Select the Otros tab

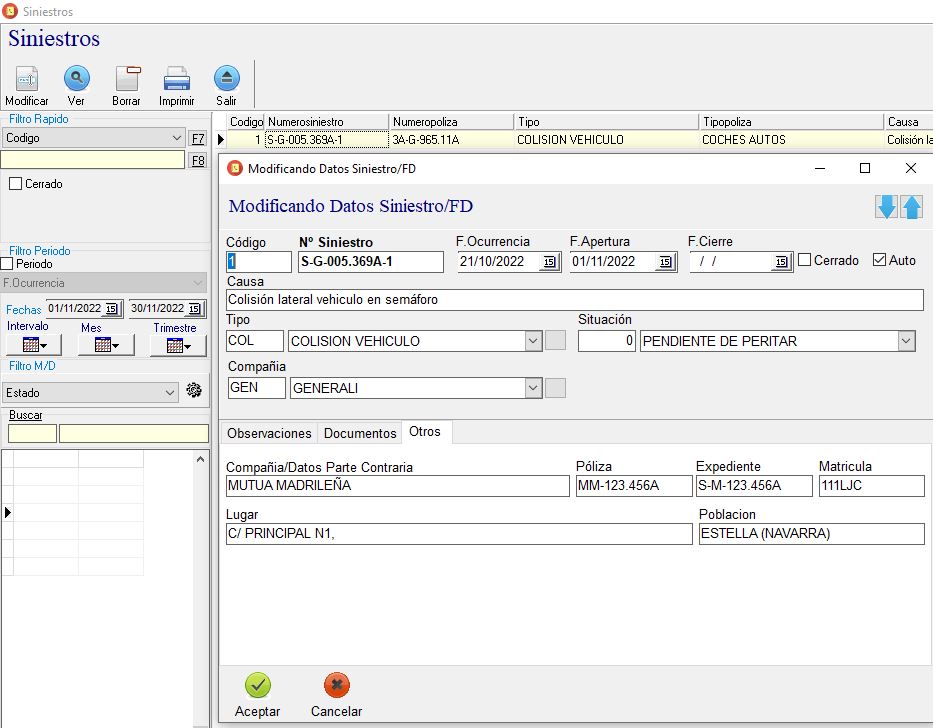(x=425, y=432)
